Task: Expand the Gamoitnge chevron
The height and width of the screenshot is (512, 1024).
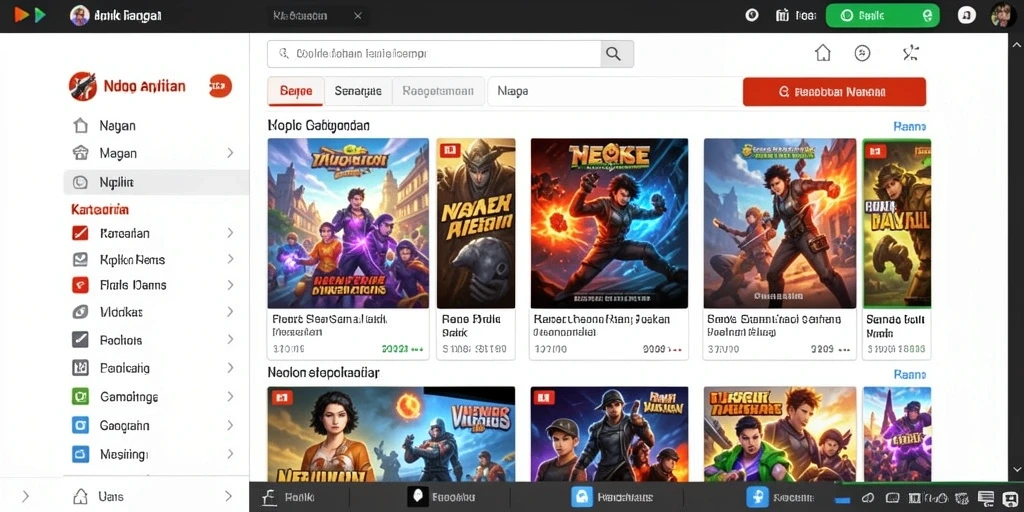Action: [231, 396]
